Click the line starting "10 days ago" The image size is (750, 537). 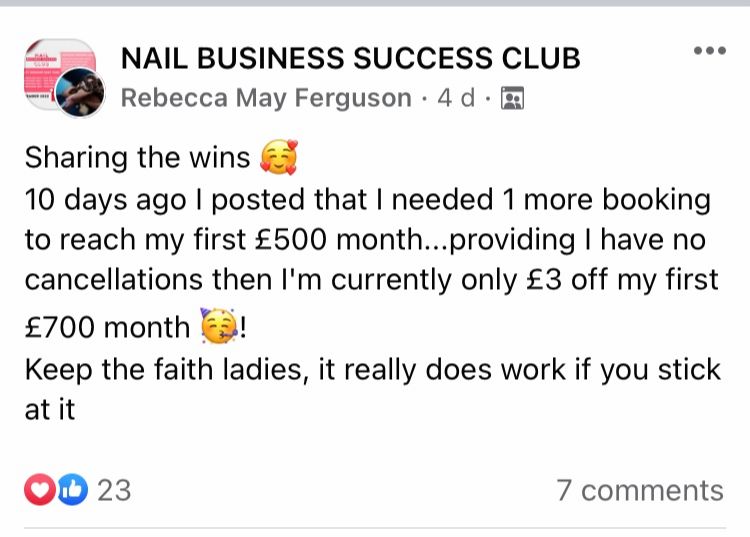pos(367,199)
